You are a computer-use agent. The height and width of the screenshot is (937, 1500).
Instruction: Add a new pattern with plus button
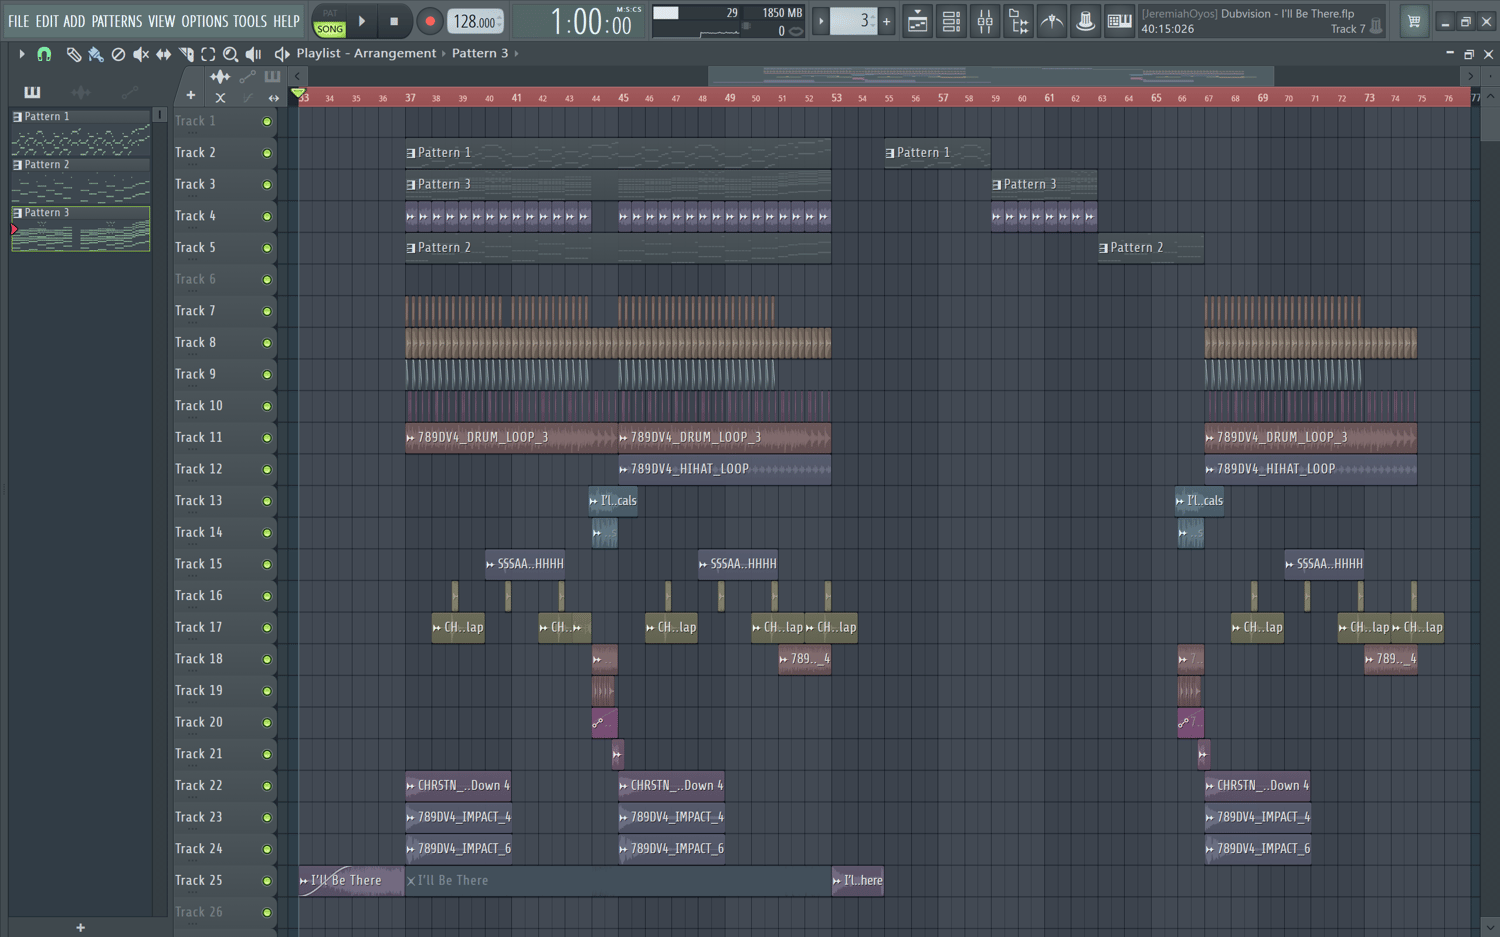point(886,21)
